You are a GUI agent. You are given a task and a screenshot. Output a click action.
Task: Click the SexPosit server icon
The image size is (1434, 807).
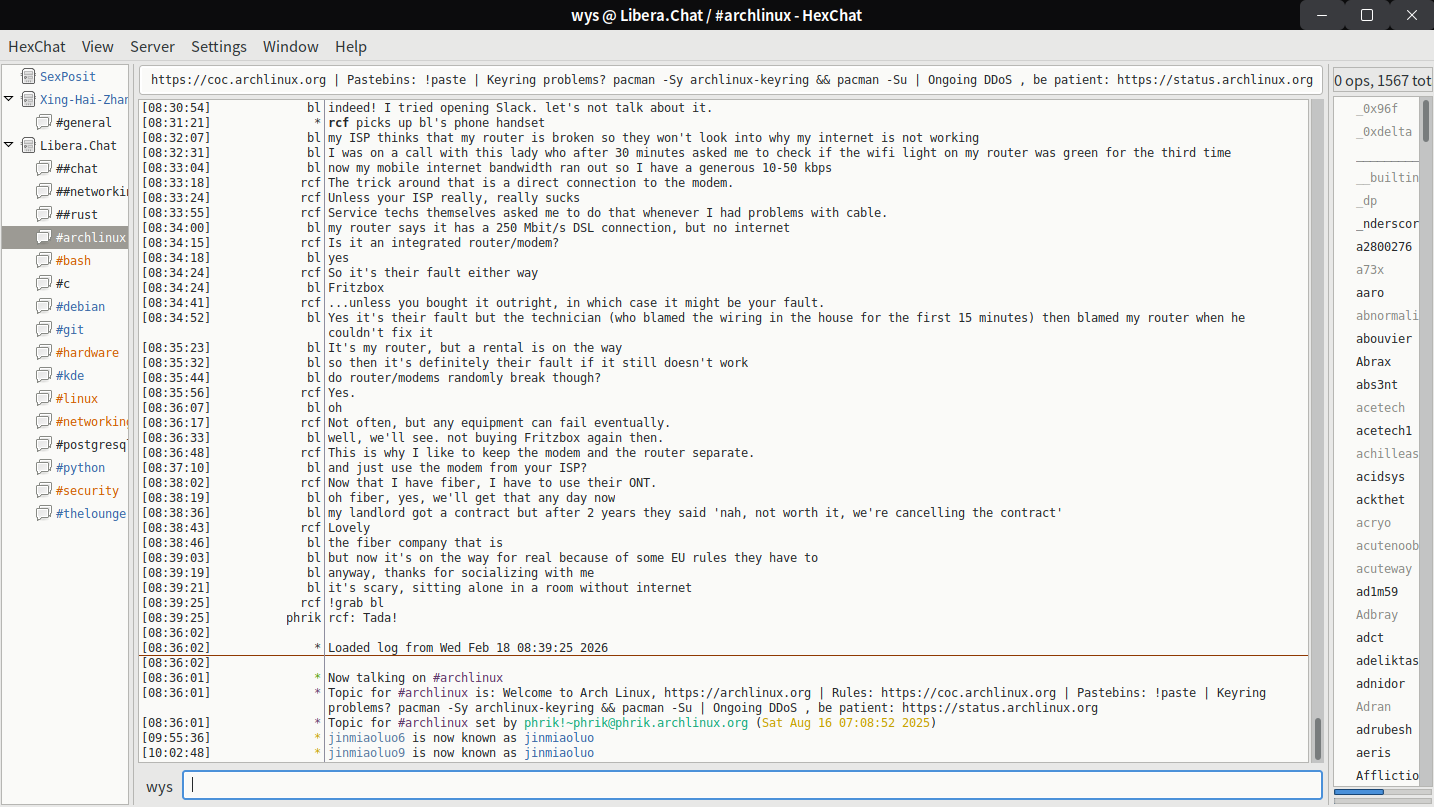pyautogui.click(x=27, y=76)
